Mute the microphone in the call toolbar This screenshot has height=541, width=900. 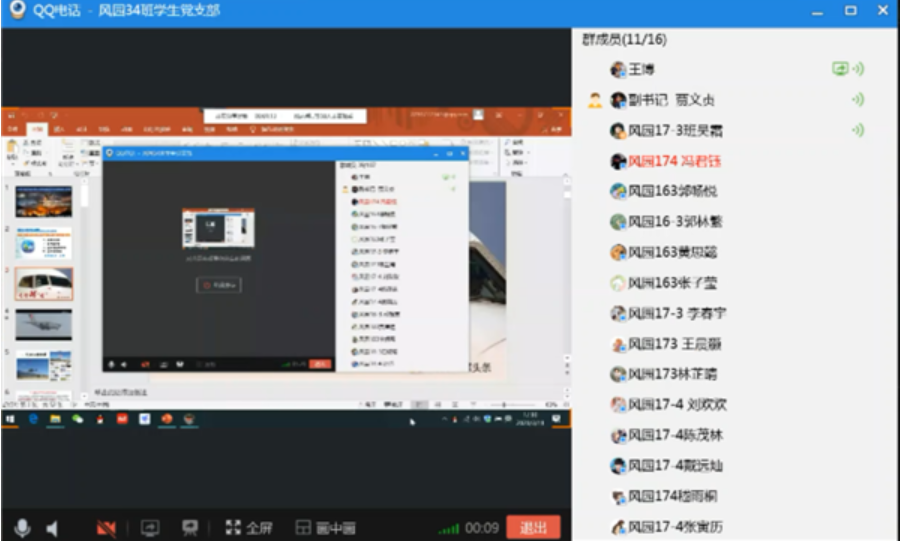22,528
